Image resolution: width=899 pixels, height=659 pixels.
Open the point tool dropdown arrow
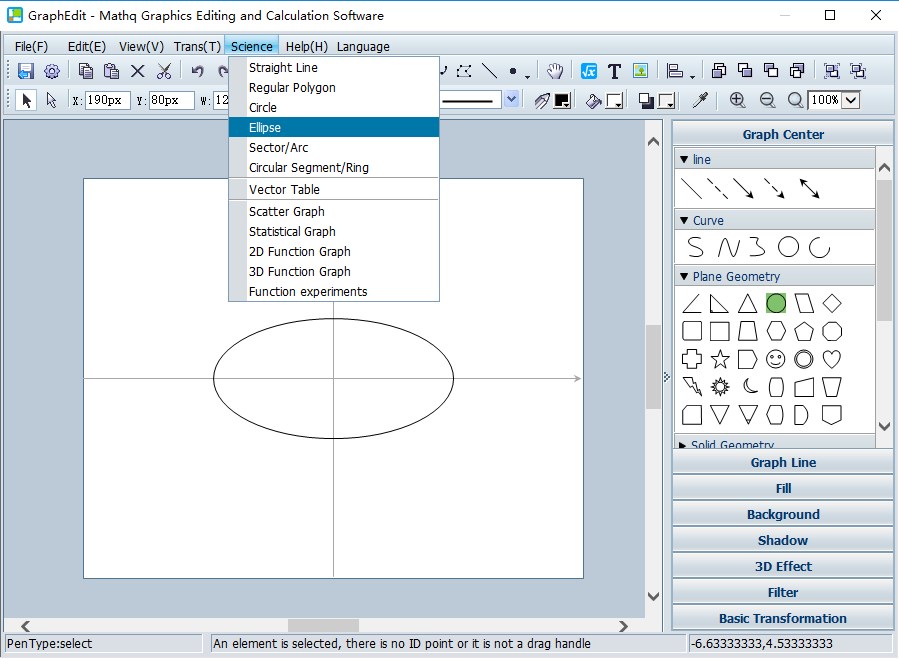(x=527, y=76)
